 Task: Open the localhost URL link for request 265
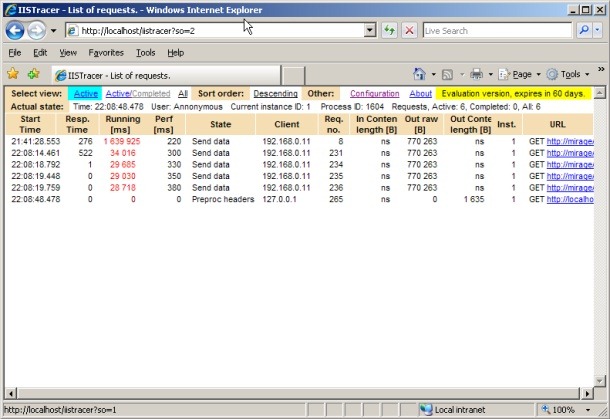click(570, 199)
